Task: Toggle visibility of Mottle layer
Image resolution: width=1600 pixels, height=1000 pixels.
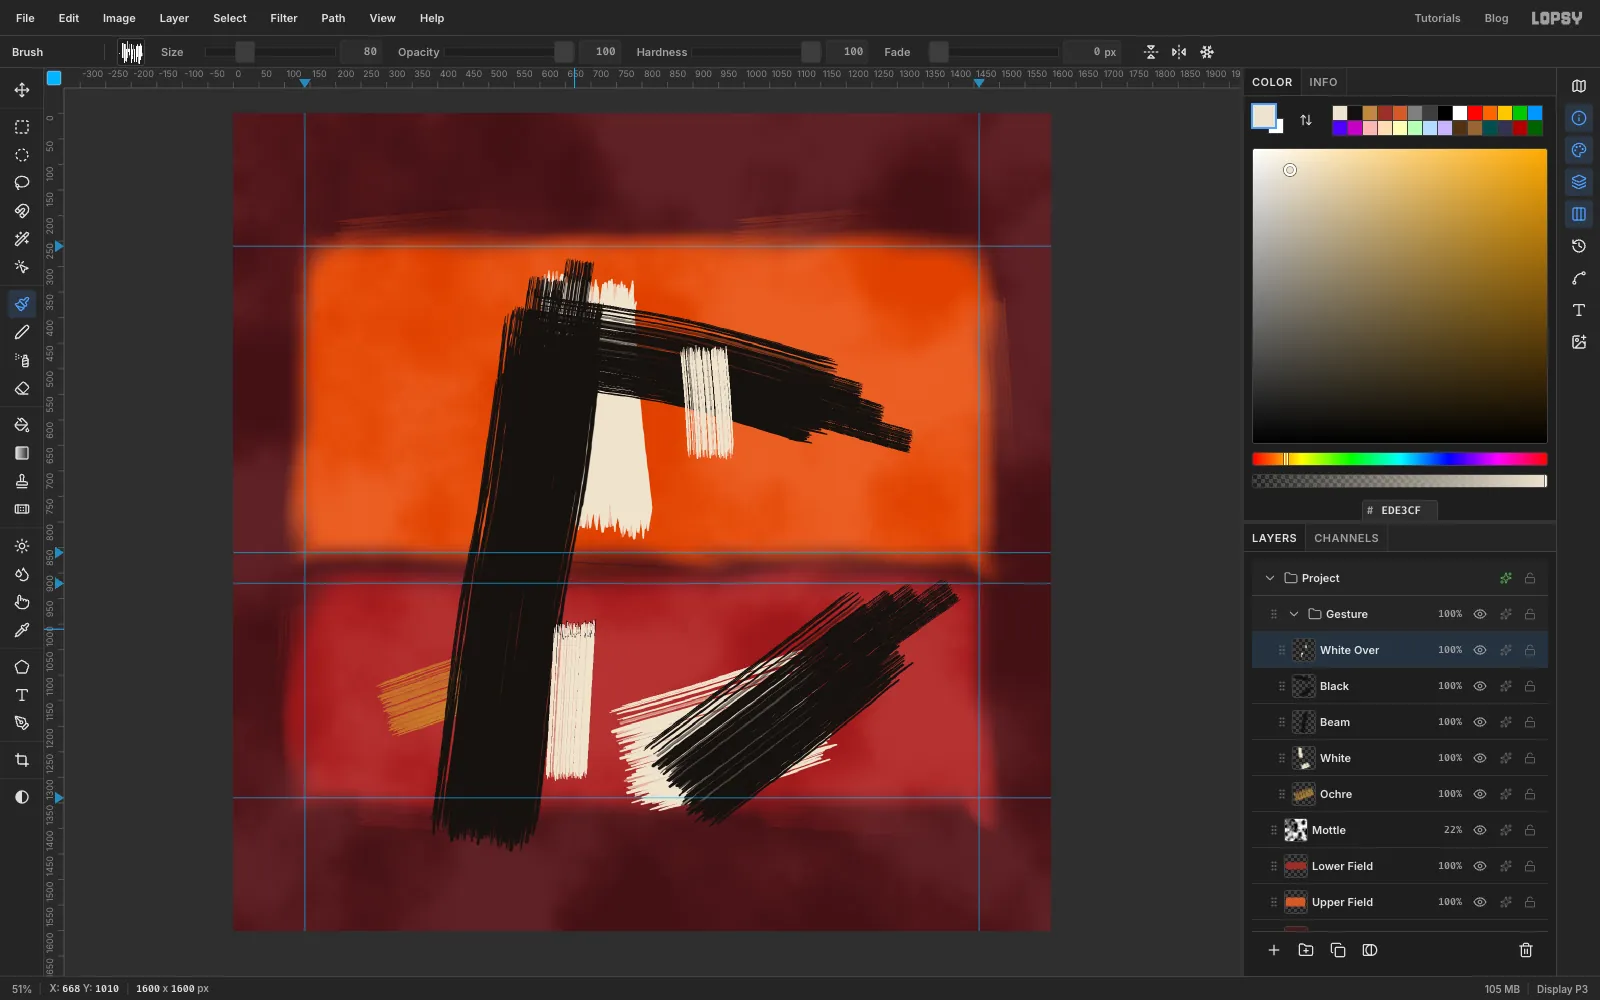Action: (x=1480, y=830)
